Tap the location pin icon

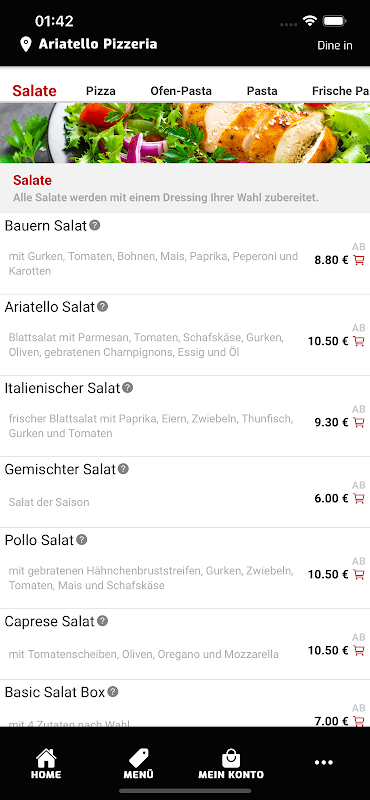click(x=26, y=44)
